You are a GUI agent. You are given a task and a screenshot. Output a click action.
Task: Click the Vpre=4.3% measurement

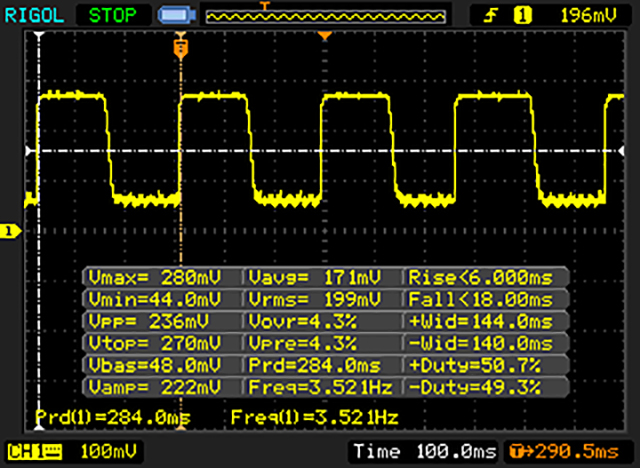302,344
